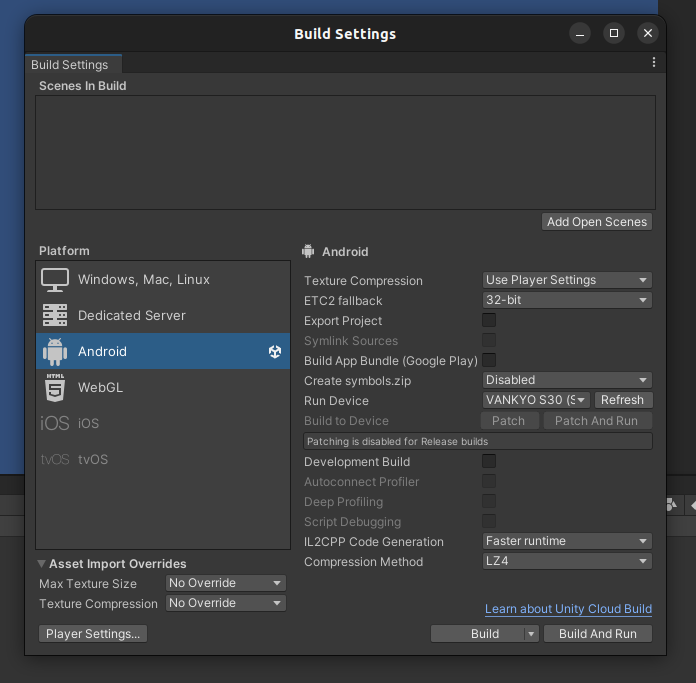The height and width of the screenshot is (683, 696).
Task: Click the large iOS platform logo
Action: pyautogui.click(x=55, y=423)
